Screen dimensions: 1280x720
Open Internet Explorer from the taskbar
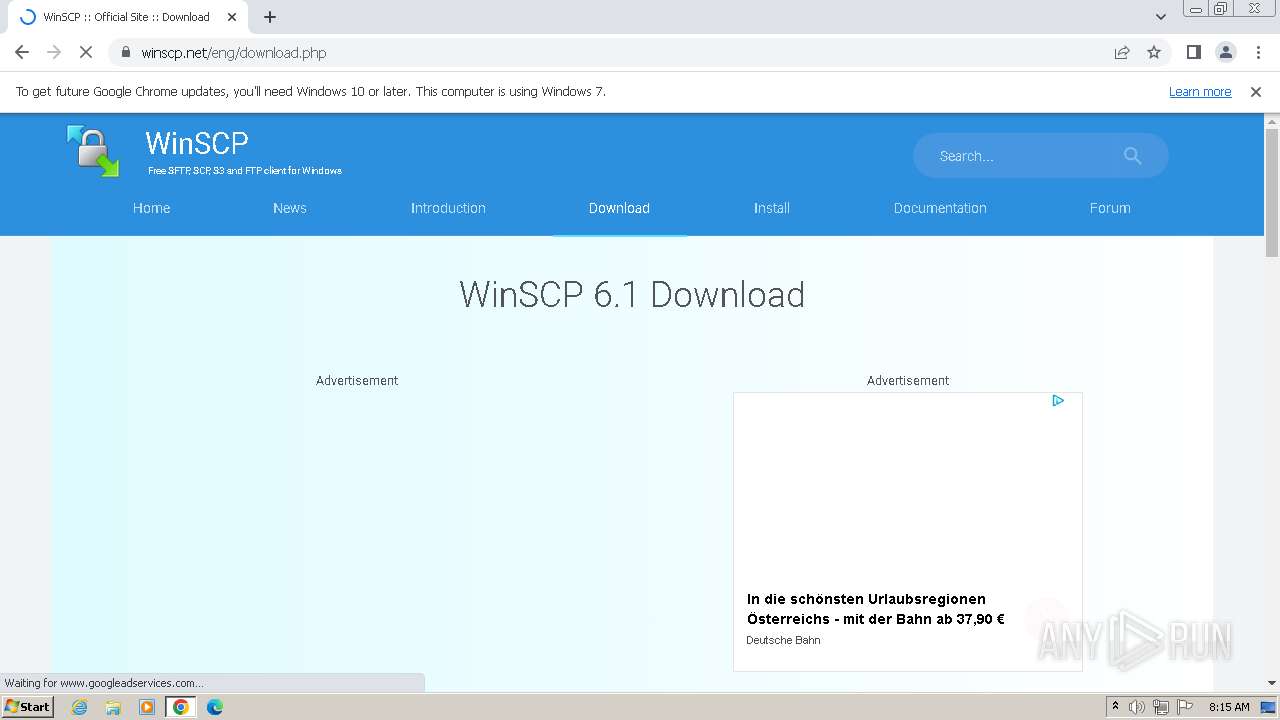coord(80,707)
